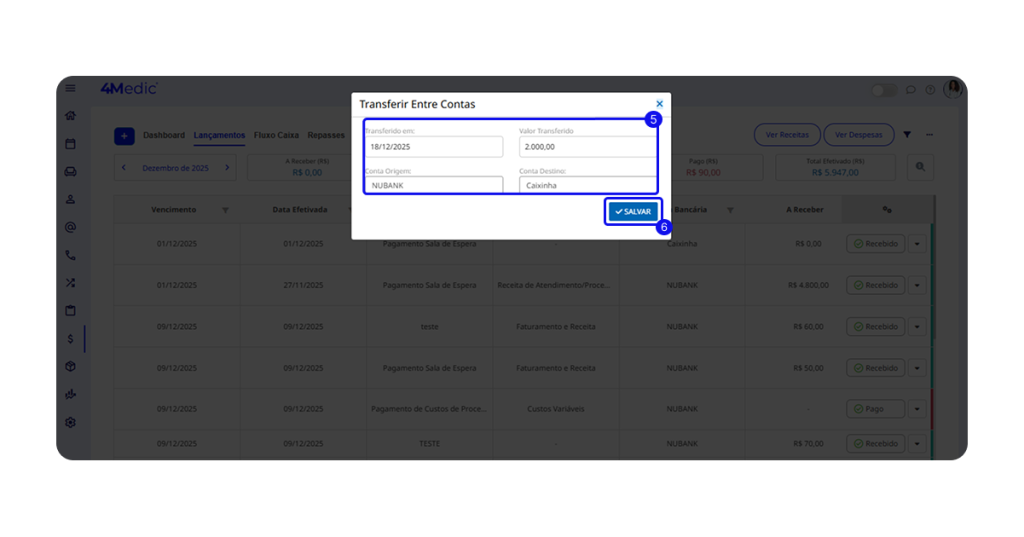
Task: Open the home icon in sidebar
Action: [70, 115]
